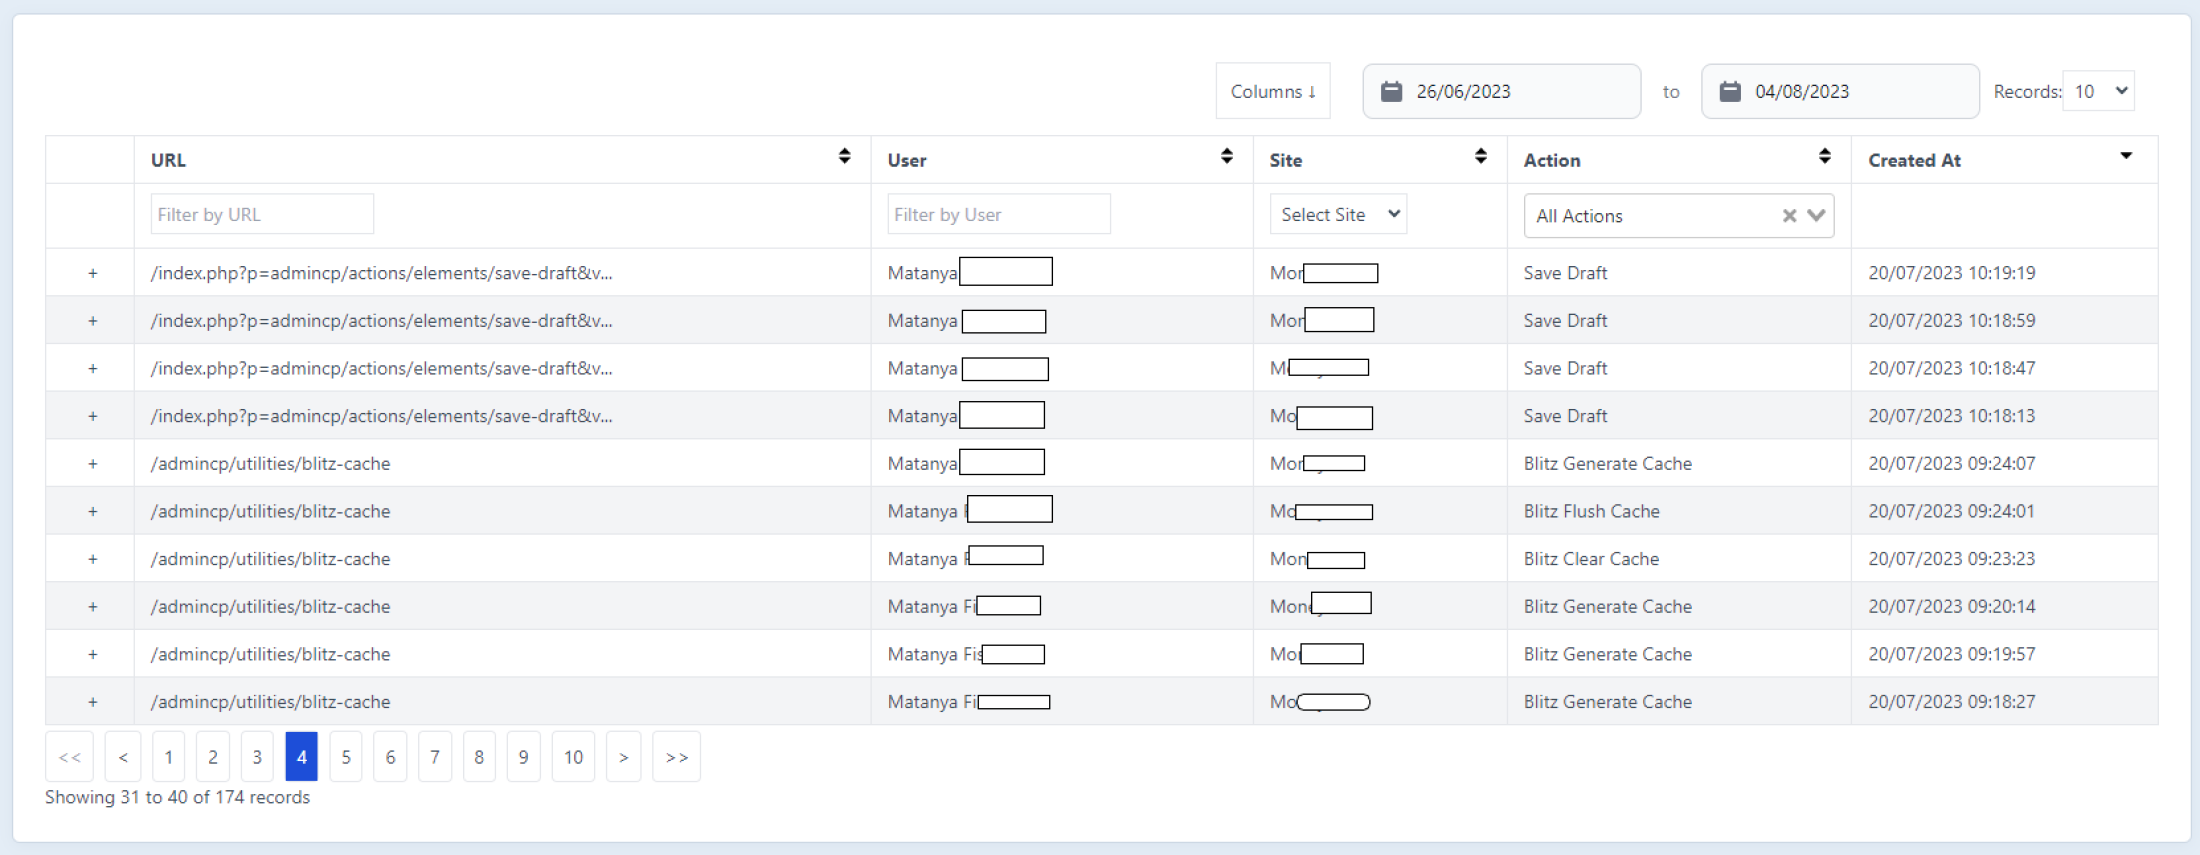The height and width of the screenshot is (855, 2200).
Task: Open the All Actions dropdown
Action: (1816, 216)
